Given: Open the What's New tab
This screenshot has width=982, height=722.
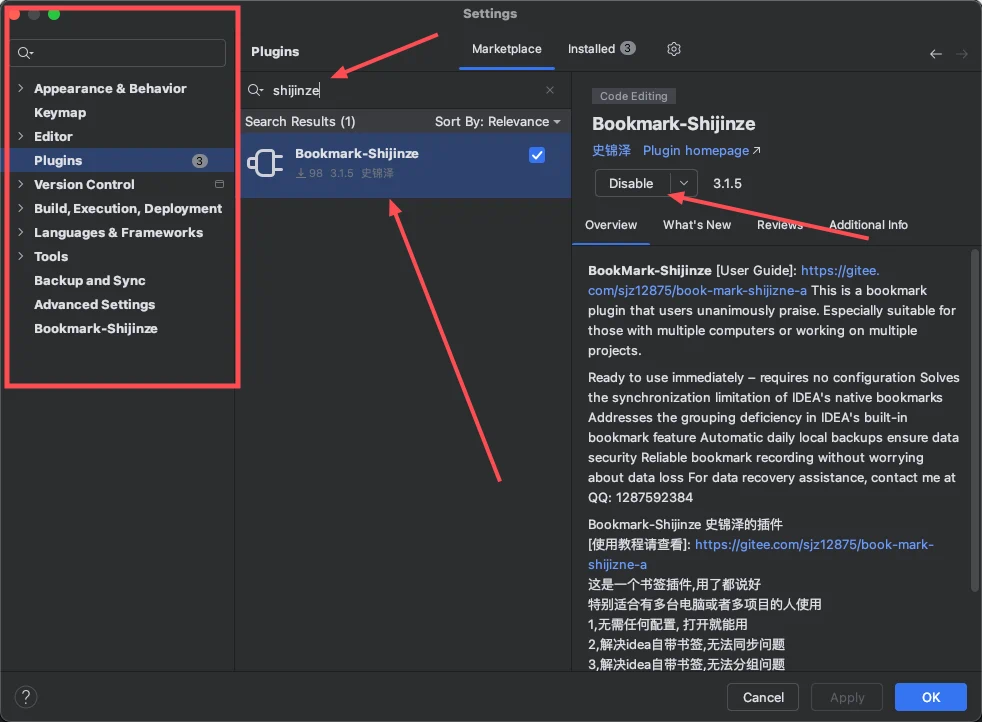Looking at the screenshot, I should coord(696,225).
